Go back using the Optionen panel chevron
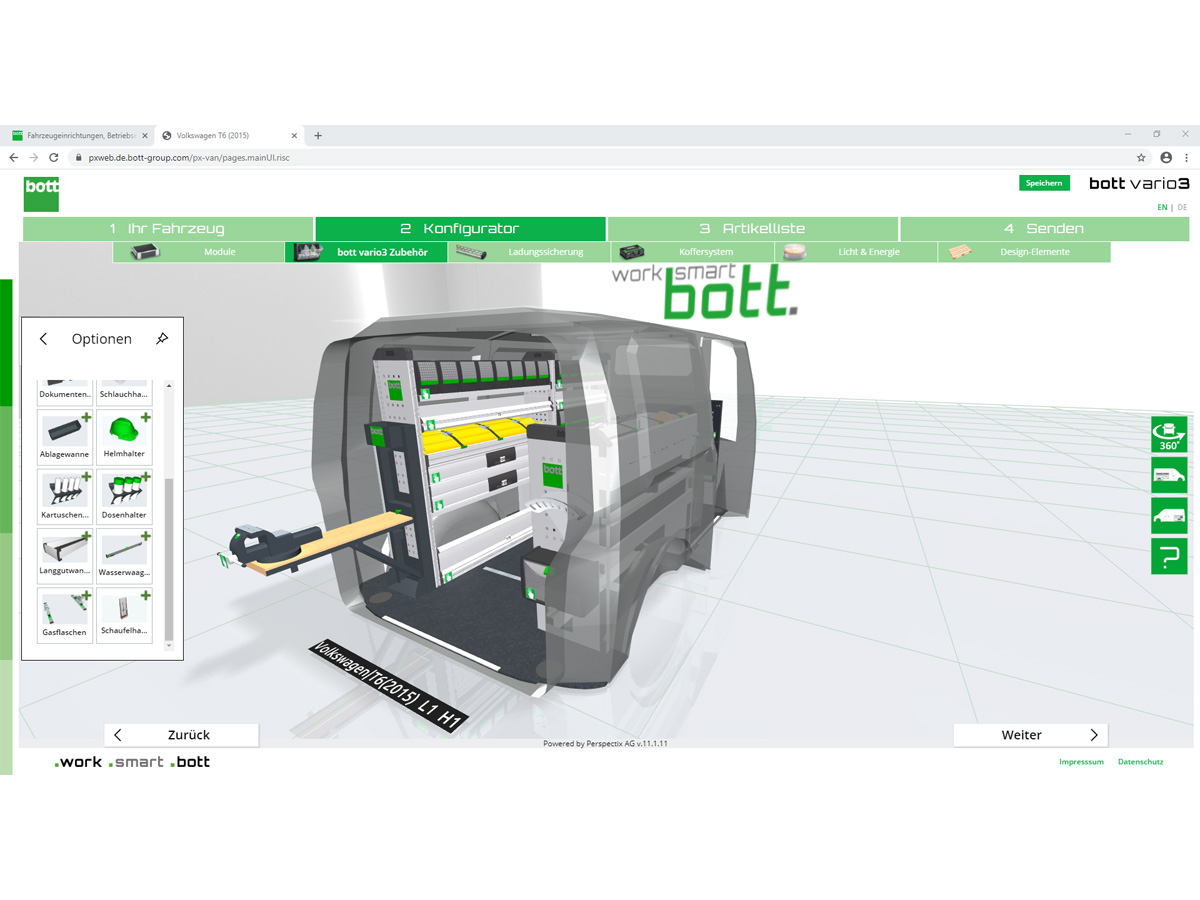 (x=44, y=339)
